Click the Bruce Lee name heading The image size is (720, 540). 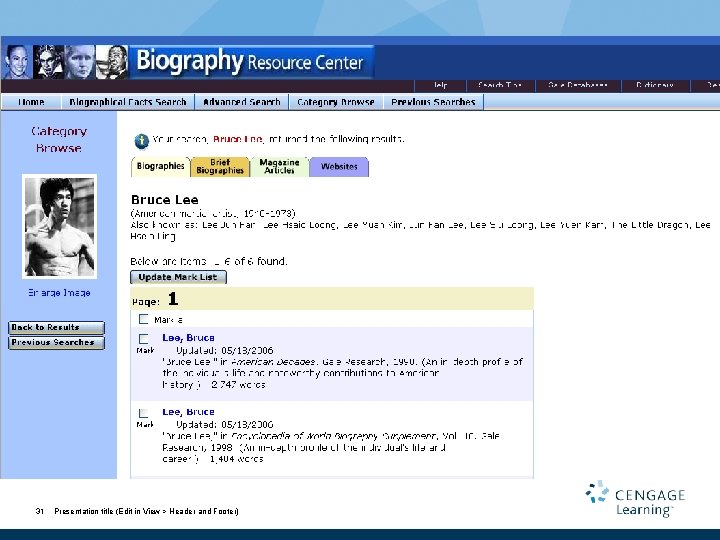(164, 200)
